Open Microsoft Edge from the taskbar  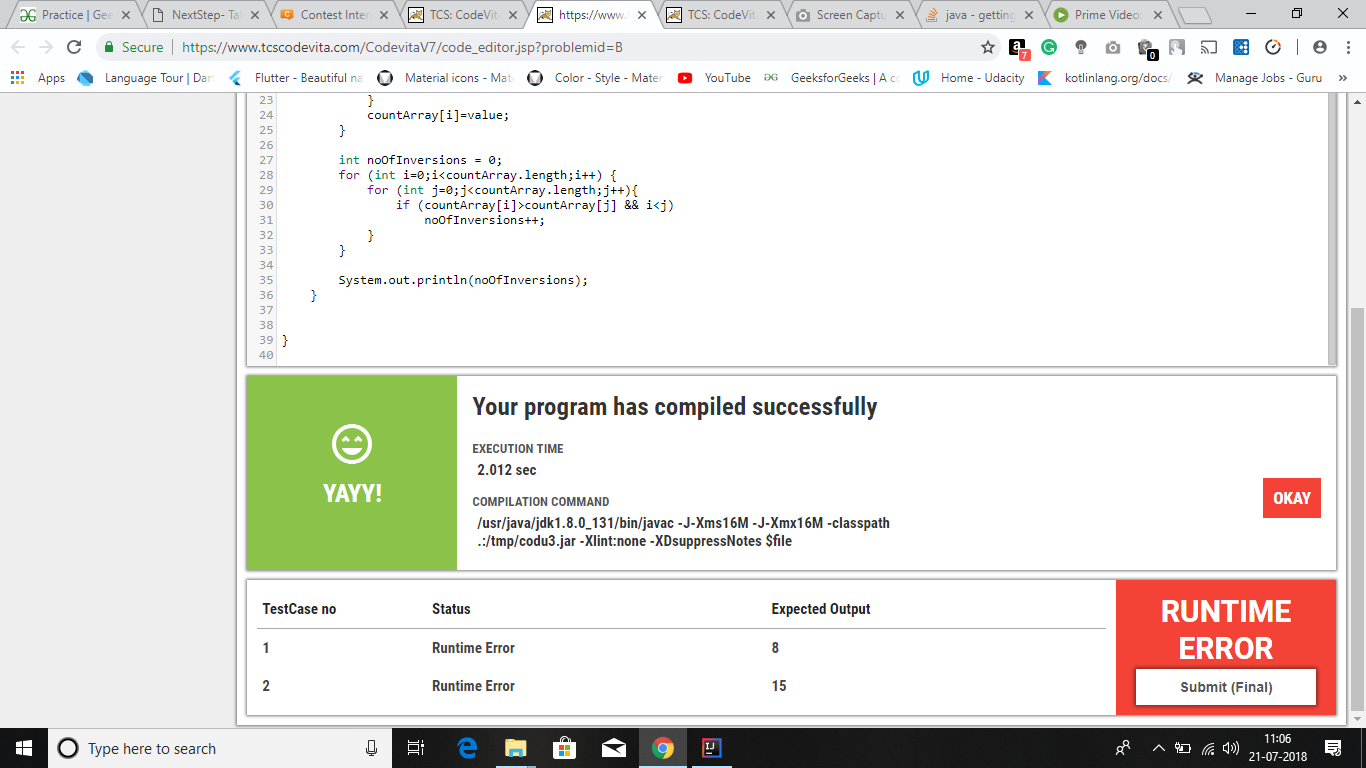[466, 748]
